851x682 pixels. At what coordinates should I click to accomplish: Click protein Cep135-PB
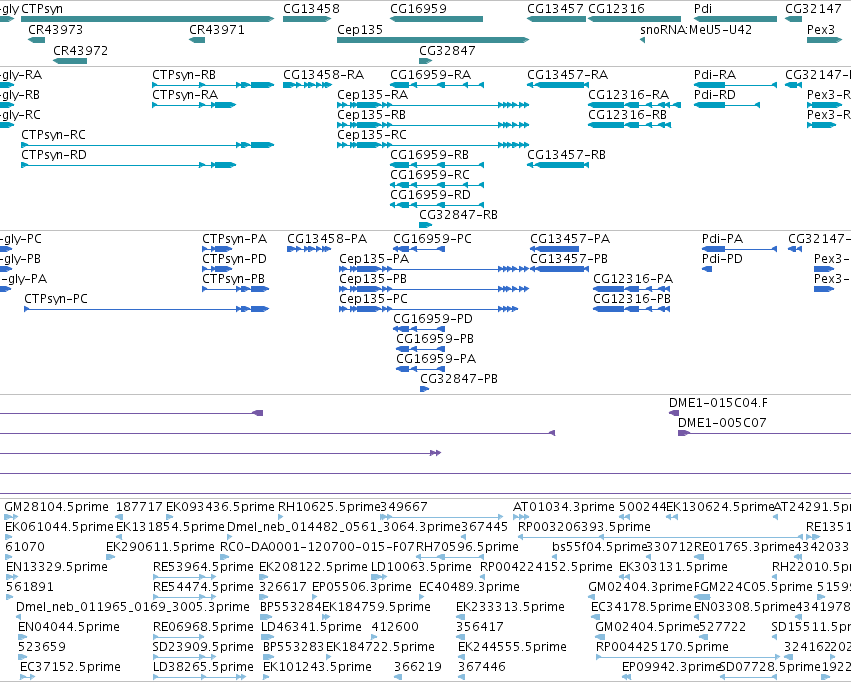[x=373, y=279]
